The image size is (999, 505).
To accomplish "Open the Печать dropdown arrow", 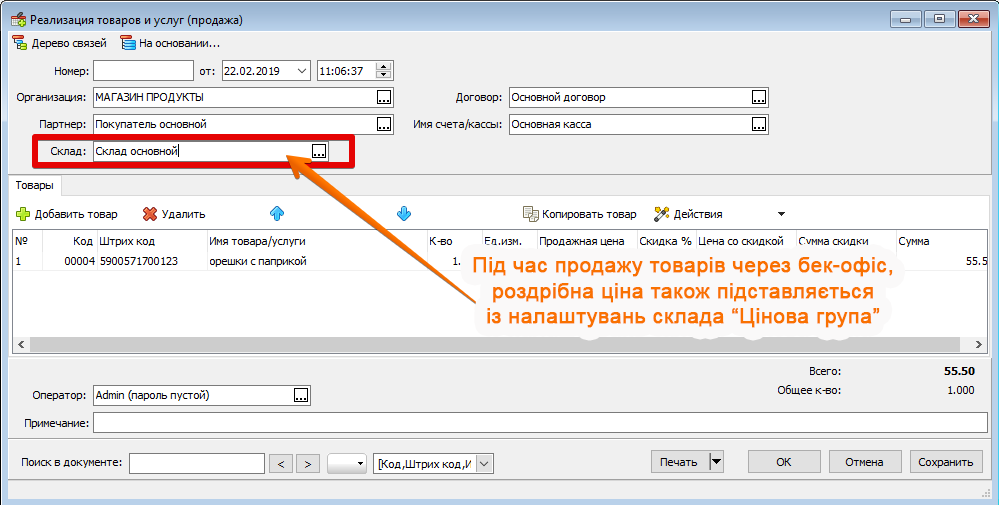I will coord(716,462).
